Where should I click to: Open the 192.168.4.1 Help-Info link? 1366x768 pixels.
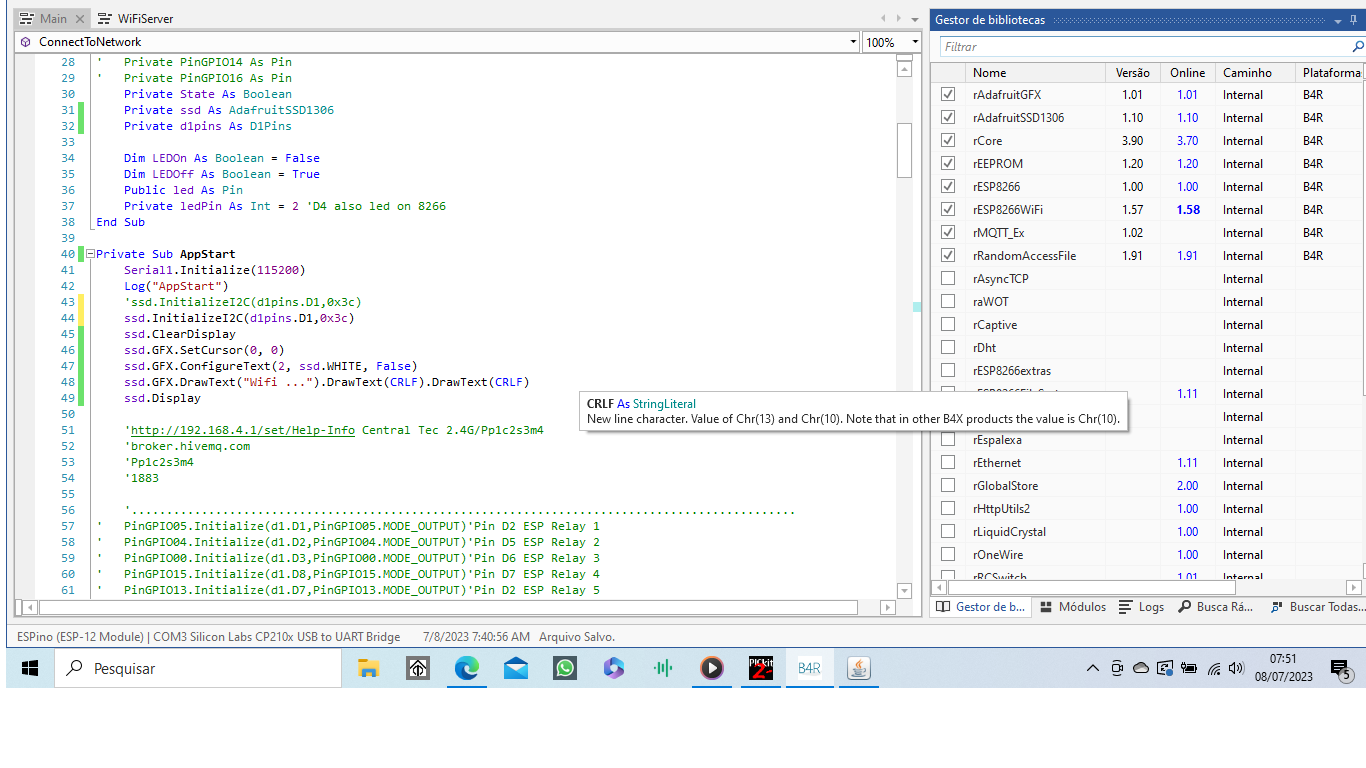tap(242, 430)
